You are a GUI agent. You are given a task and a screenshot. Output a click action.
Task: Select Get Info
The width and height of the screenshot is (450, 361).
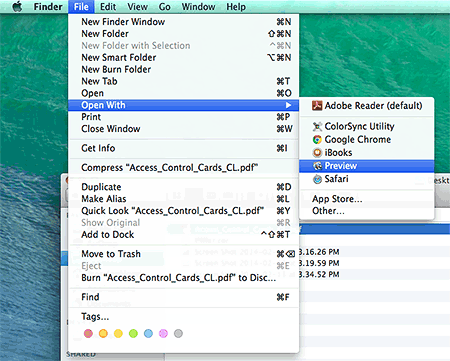pos(183,148)
